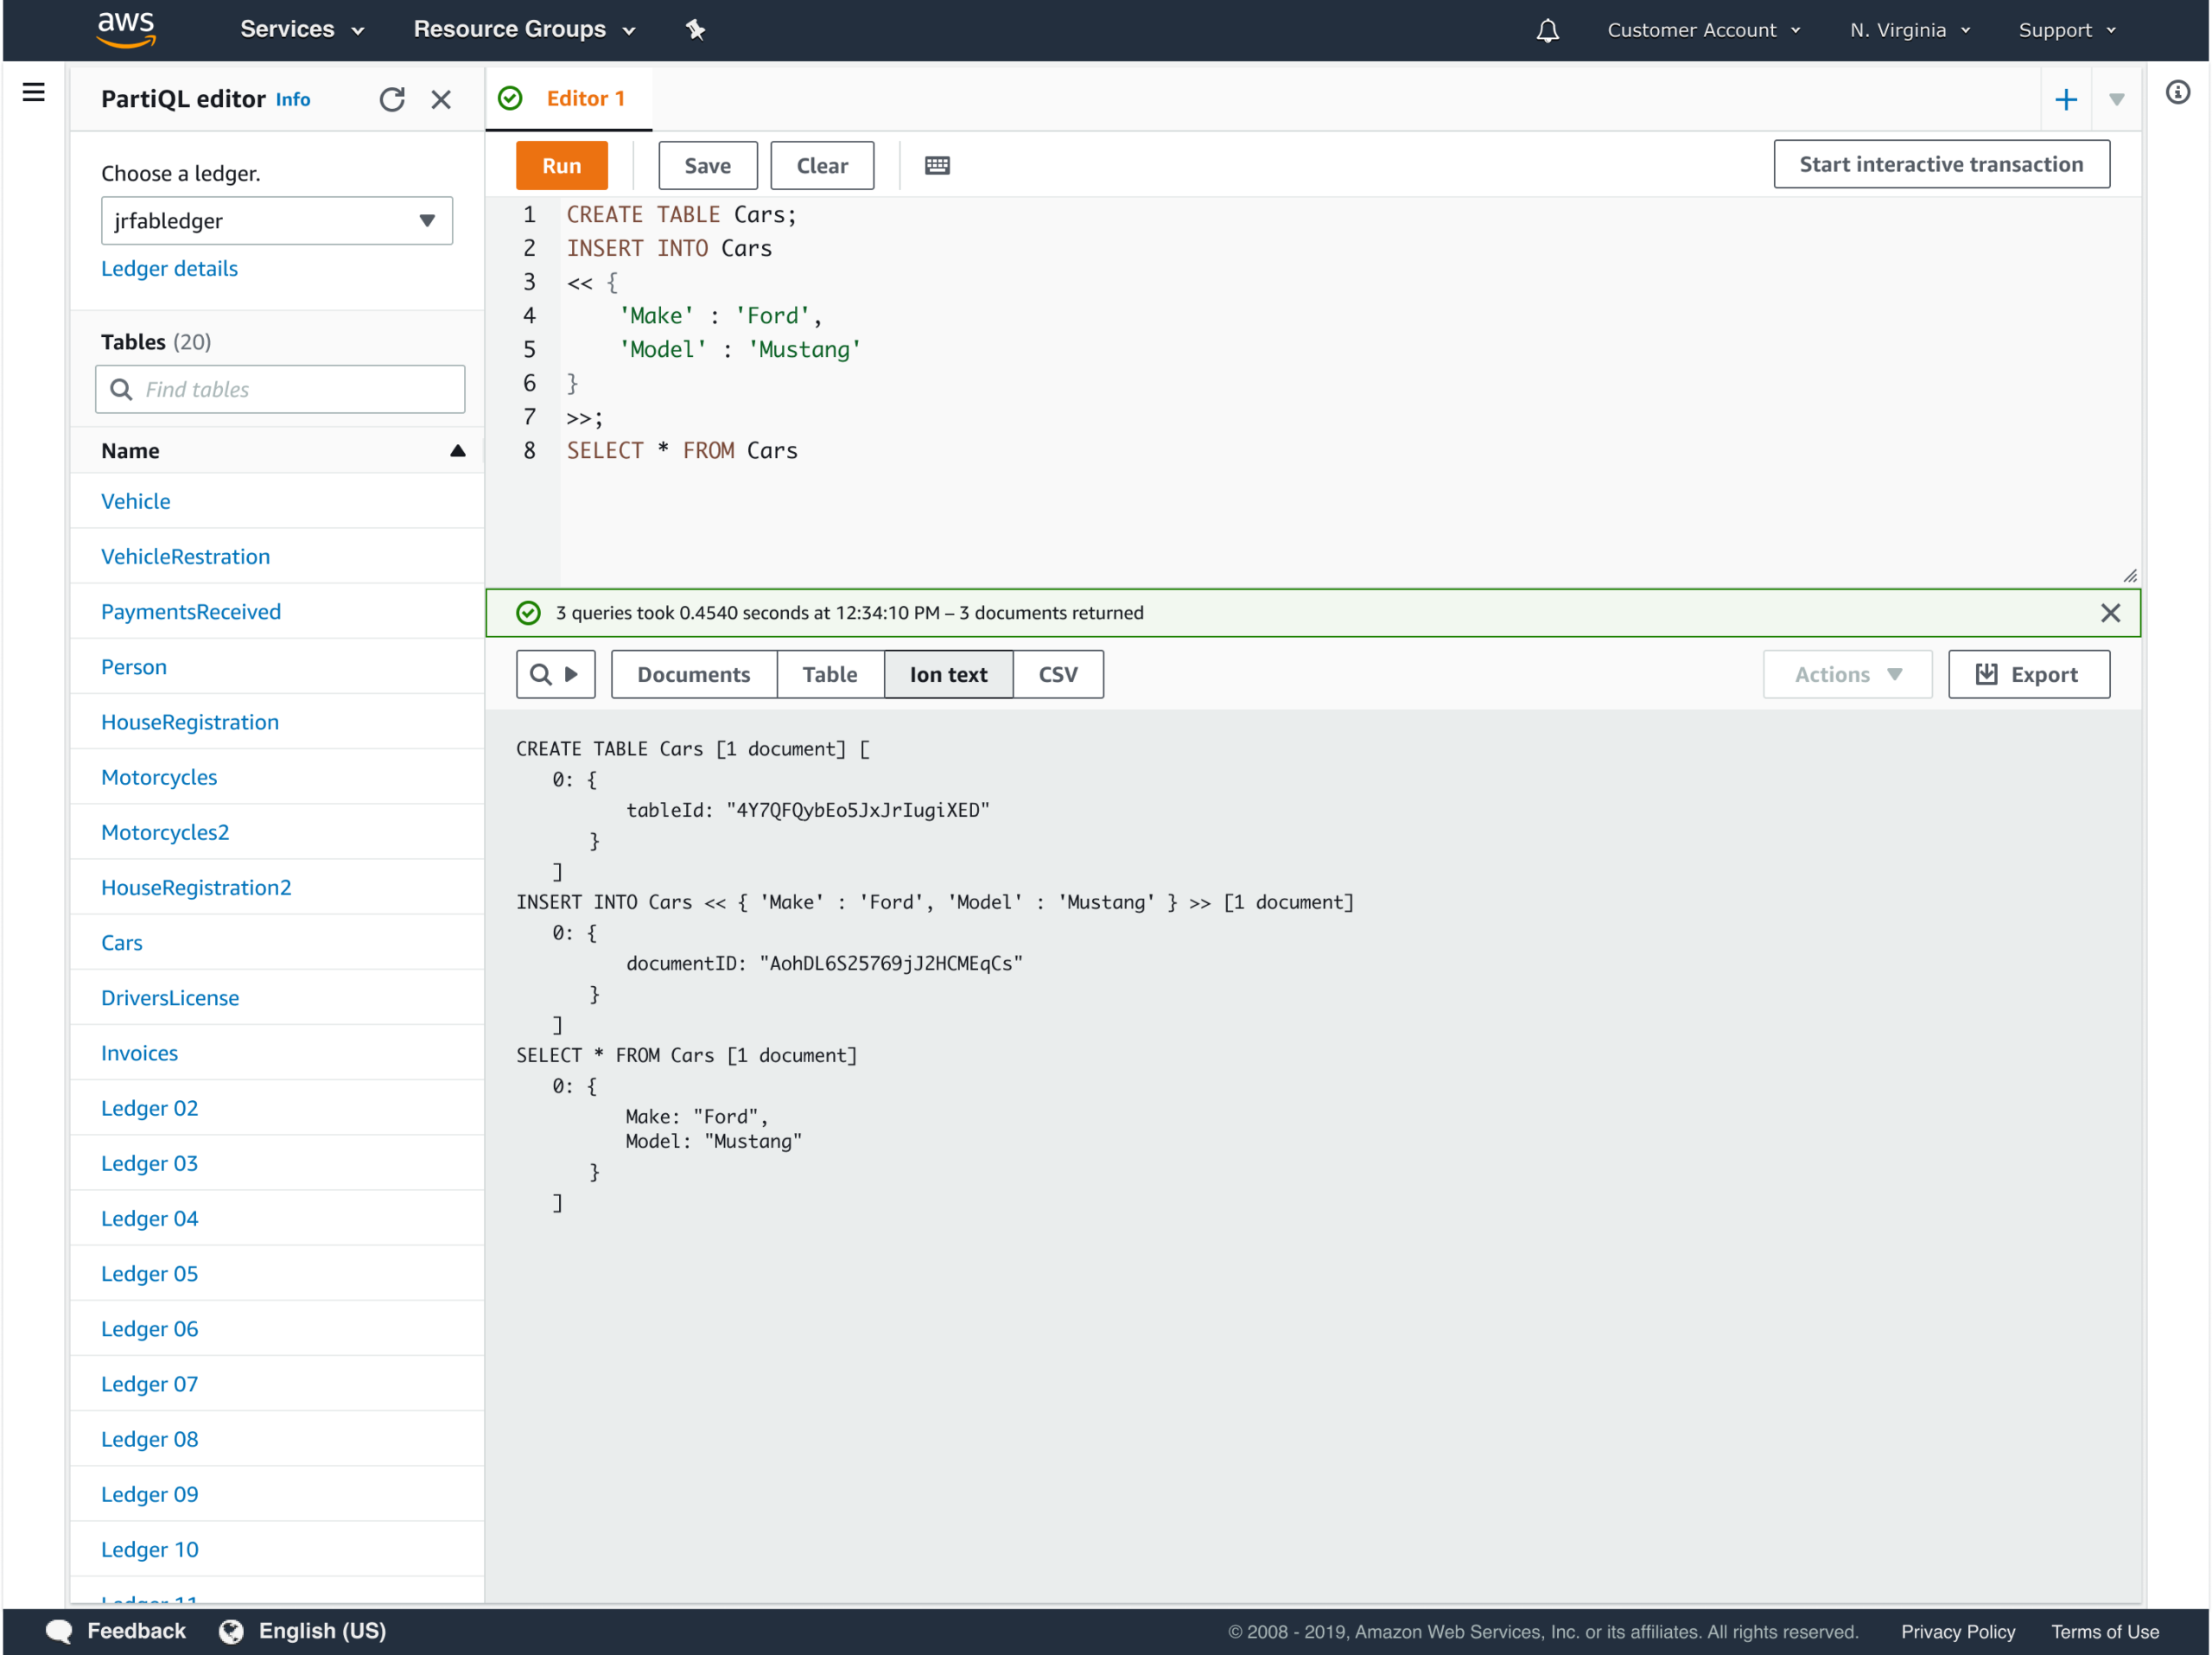2212x1655 pixels.
Task: Switch results view to CSV
Action: (x=1058, y=674)
